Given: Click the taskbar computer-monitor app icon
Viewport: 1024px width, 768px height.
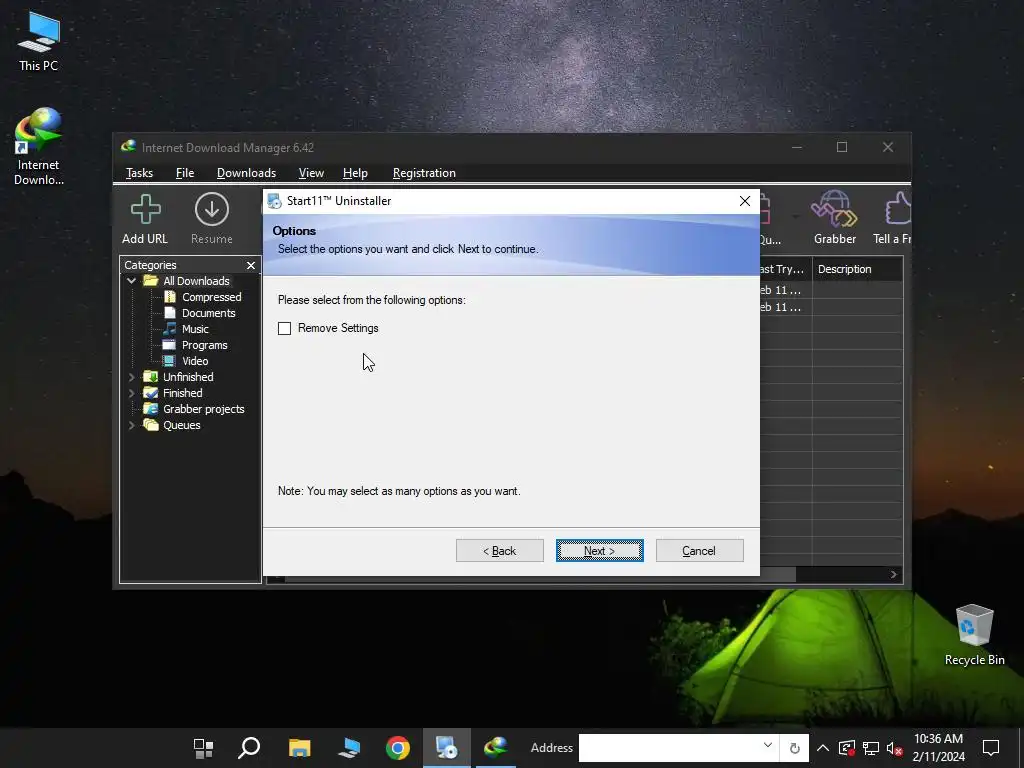Looking at the screenshot, I should tap(349, 748).
